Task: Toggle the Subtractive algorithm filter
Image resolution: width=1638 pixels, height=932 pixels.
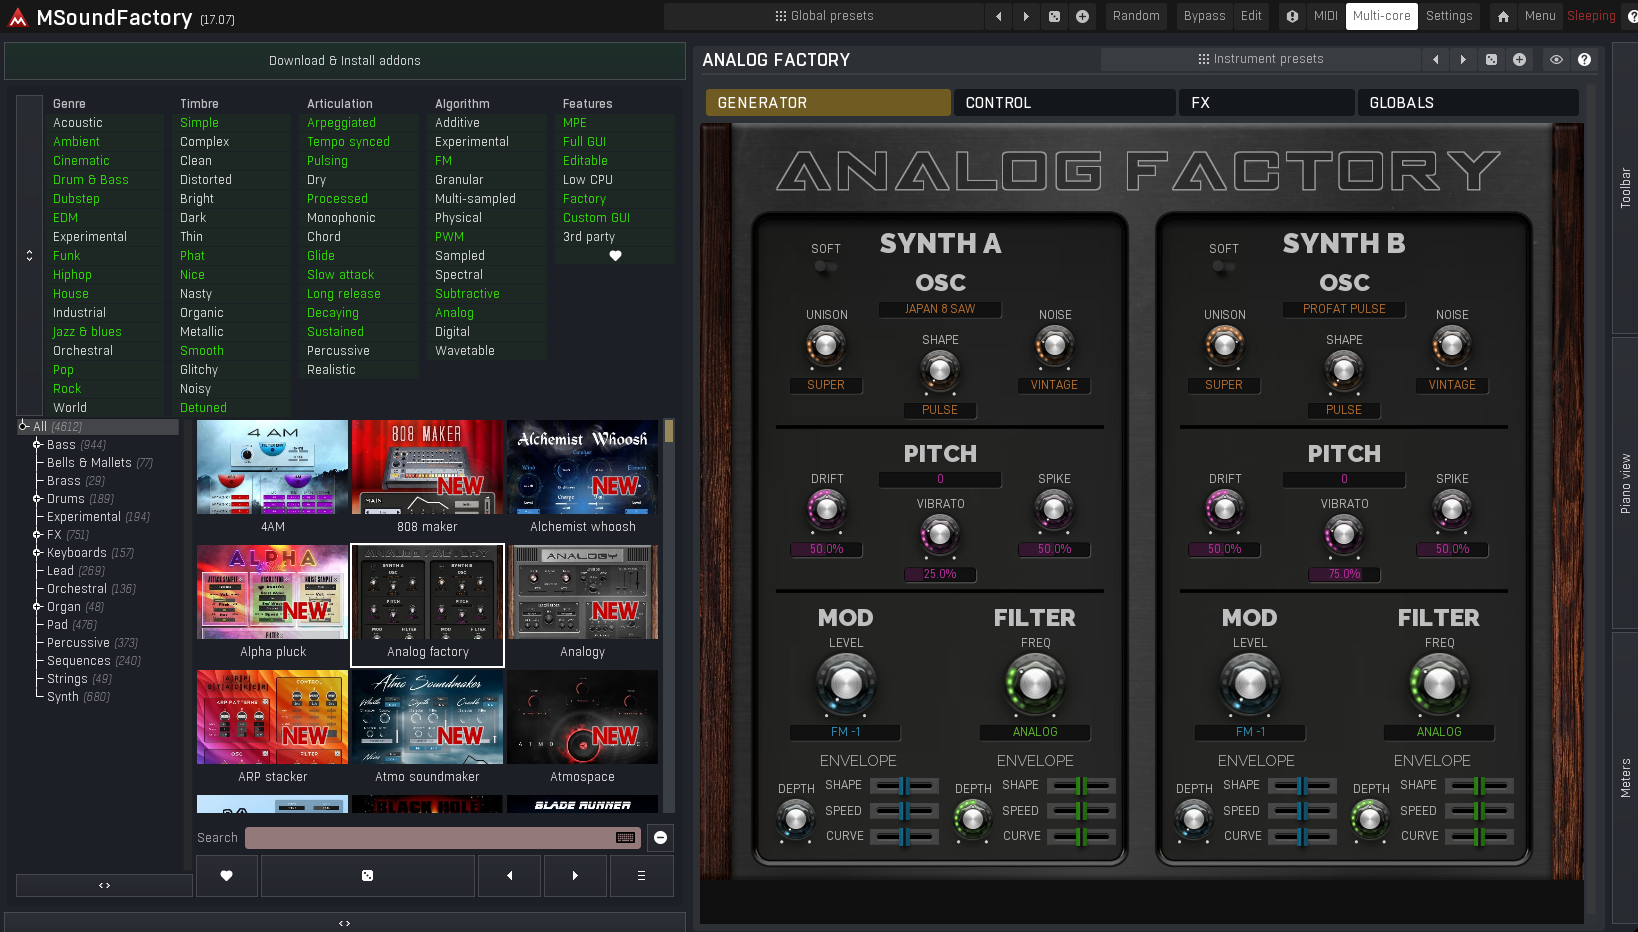Action: (x=467, y=294)
